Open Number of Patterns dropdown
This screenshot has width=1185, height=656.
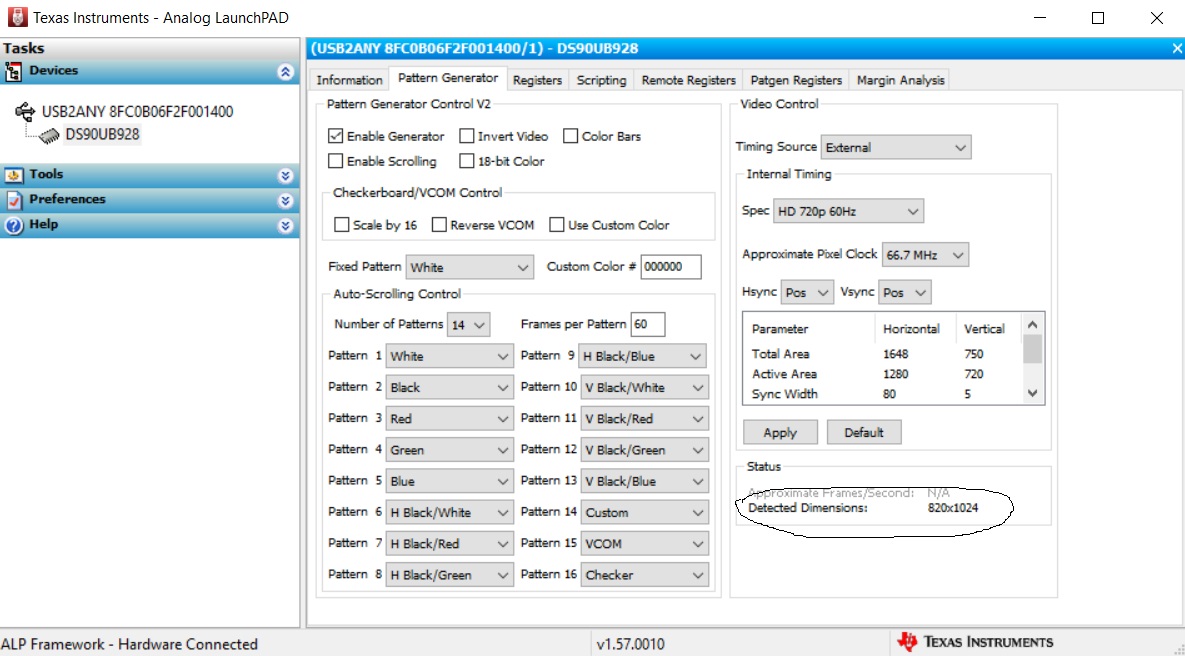click(x=469, y=325)
